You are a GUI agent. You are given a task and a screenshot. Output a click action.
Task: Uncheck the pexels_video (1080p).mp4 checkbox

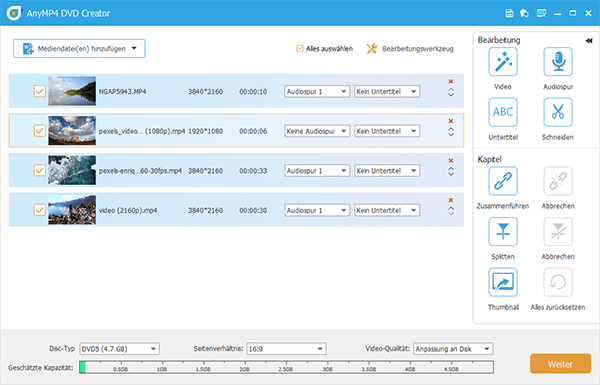point(40,131)
